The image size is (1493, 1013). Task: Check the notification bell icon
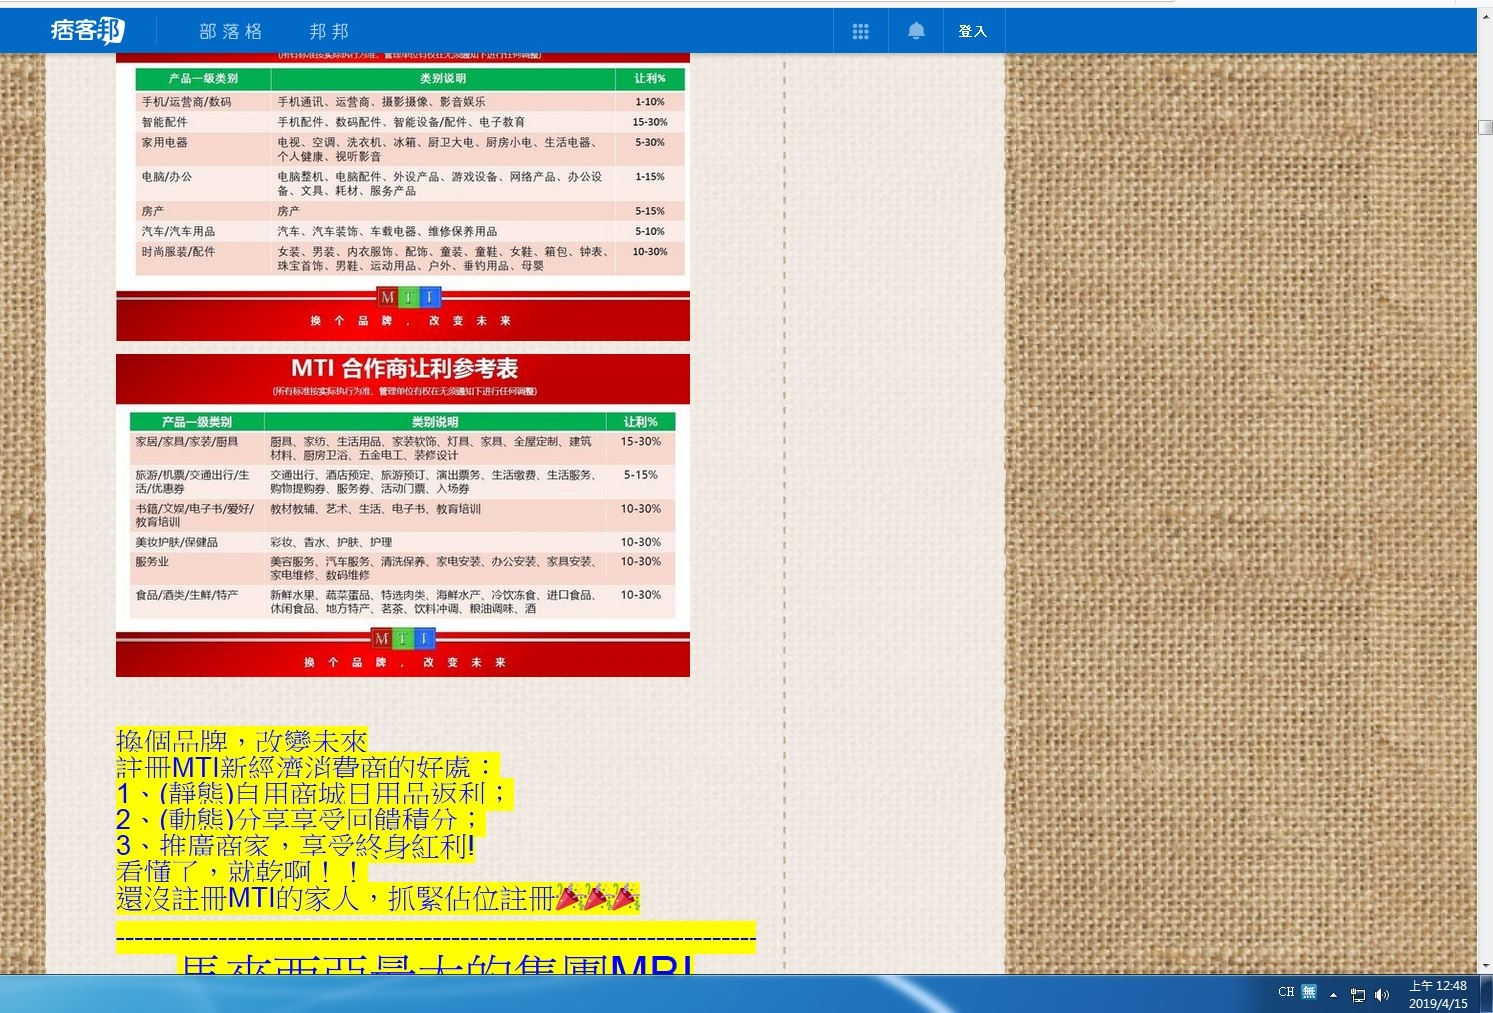click(916, 31)
